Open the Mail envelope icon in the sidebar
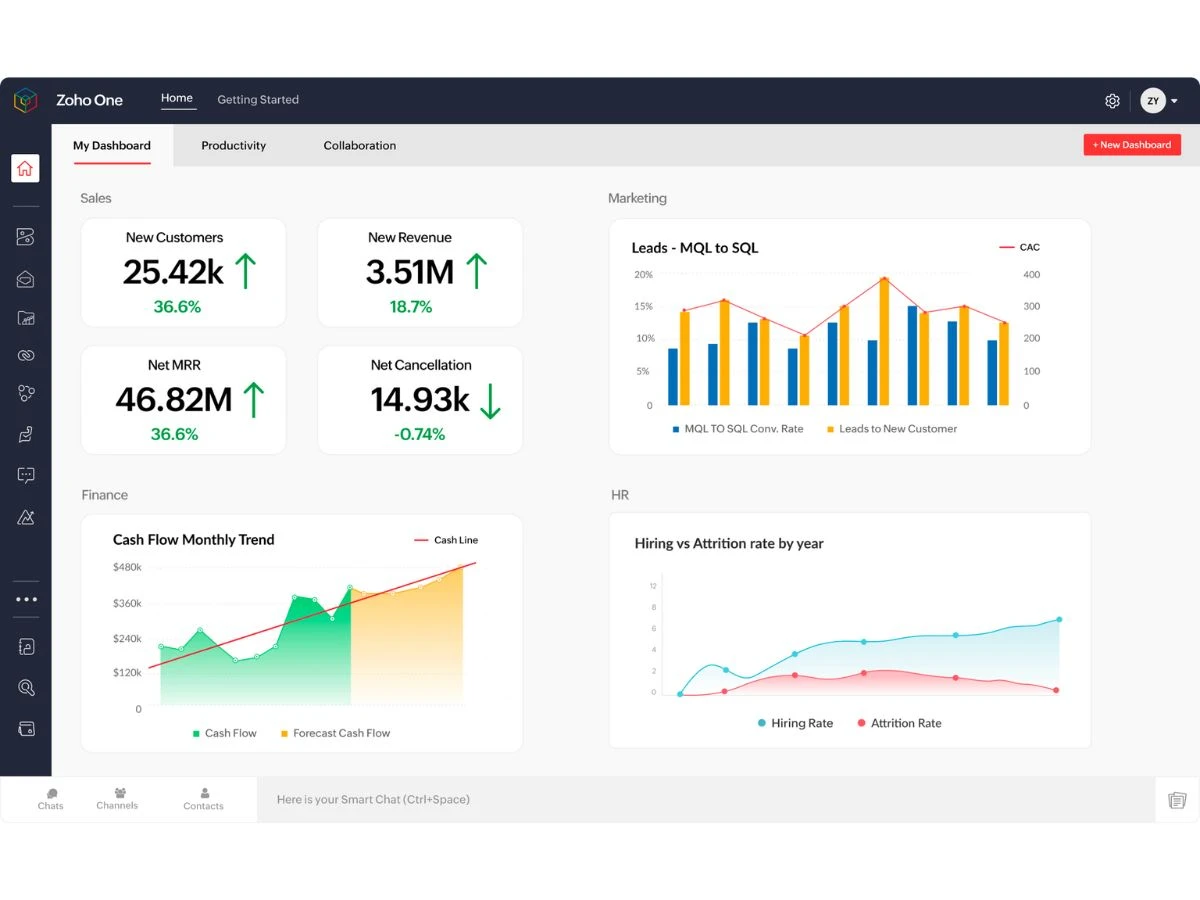Screen dimensions: 1200x900 [26, 280]
